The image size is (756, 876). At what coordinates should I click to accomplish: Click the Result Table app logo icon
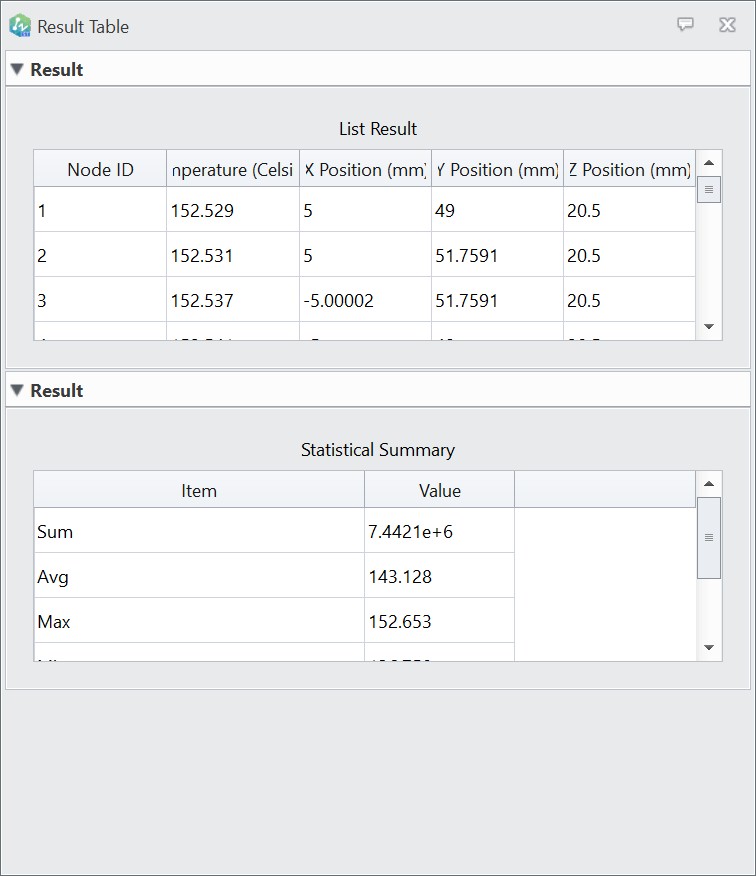pos(20,26)
